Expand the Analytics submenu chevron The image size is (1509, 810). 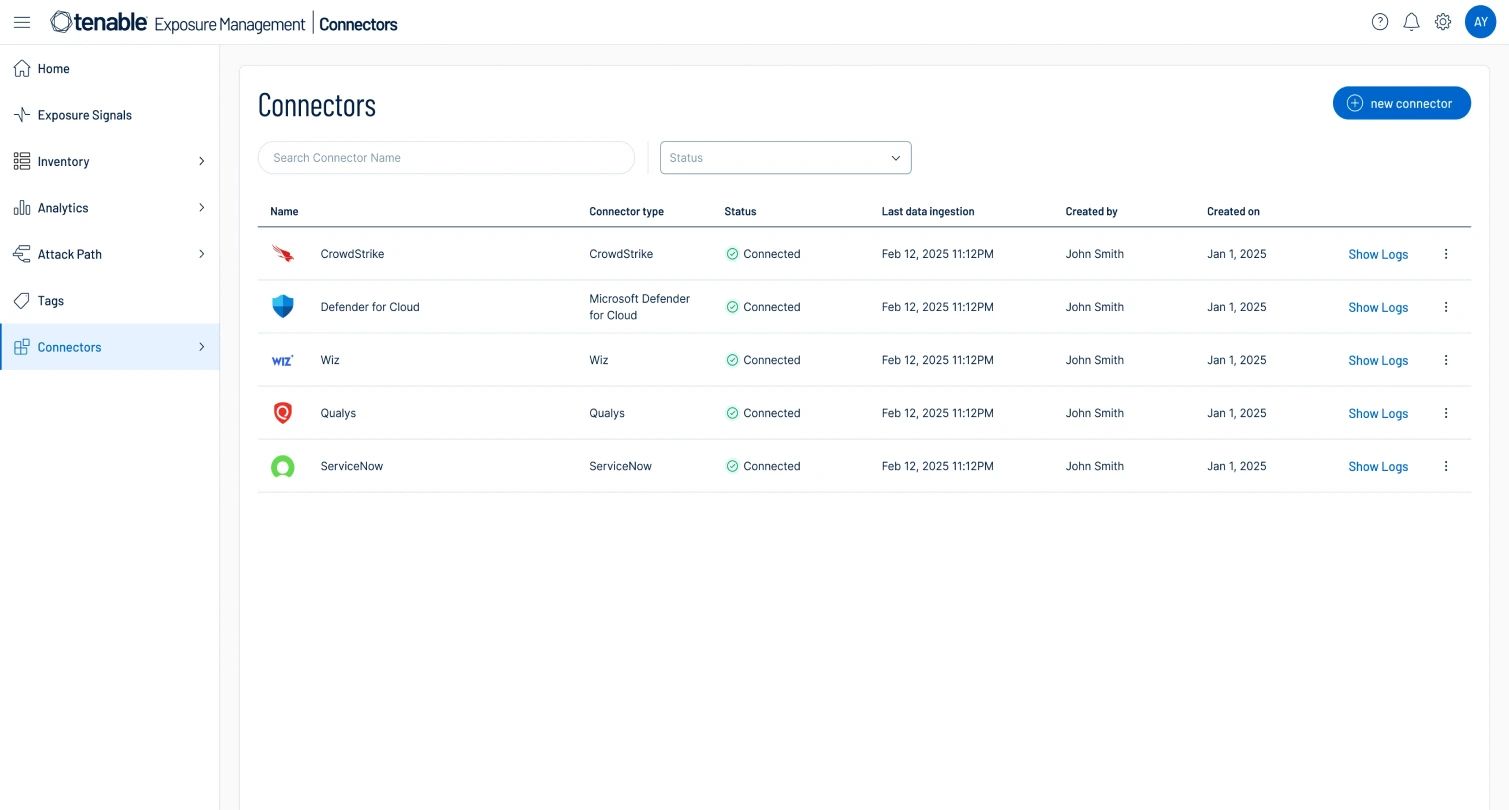click(201, 208)
